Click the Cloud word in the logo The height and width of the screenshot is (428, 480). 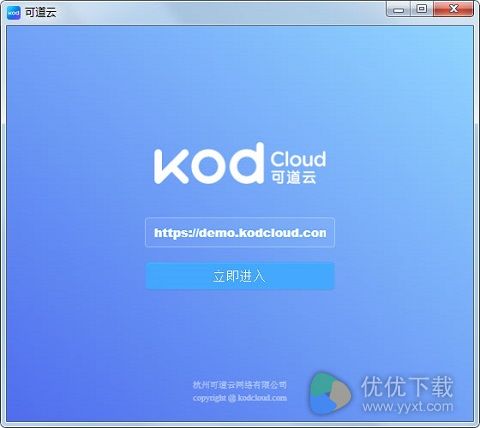click(298, 159)
